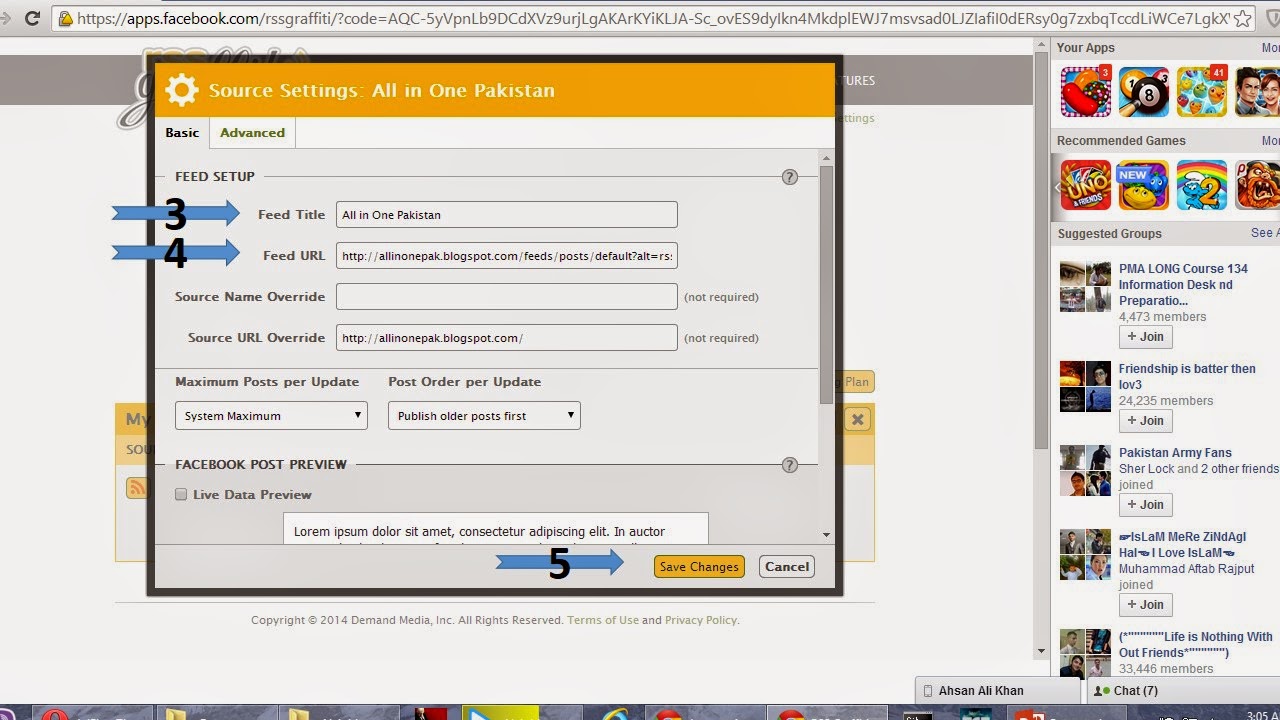Join the IsLaM MeRe ZiNdAgI group
1280x720 pixels.
(1145, 605)
